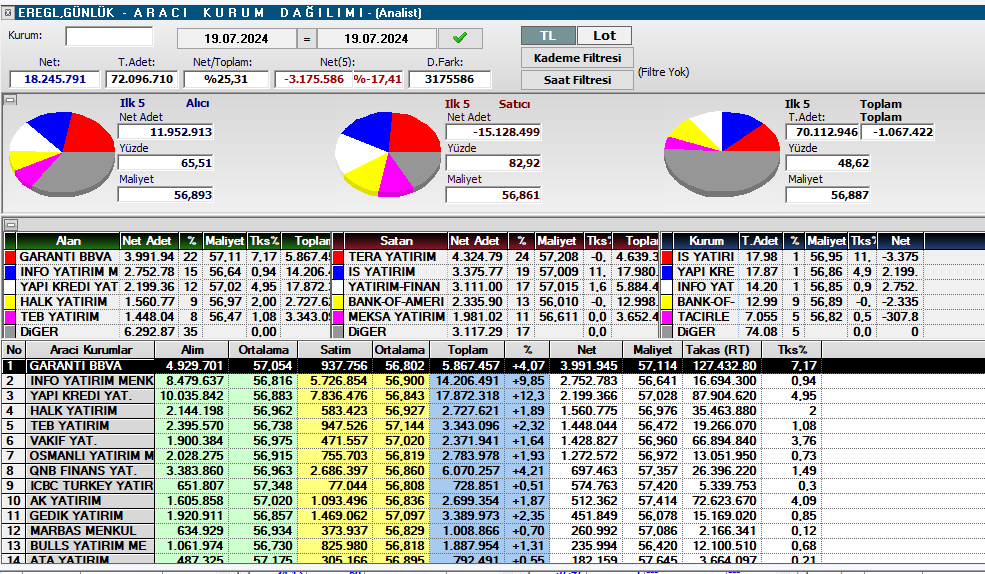The image size is (985, 574).
Task: Sort main table by Net column
Action: [586, 350]
